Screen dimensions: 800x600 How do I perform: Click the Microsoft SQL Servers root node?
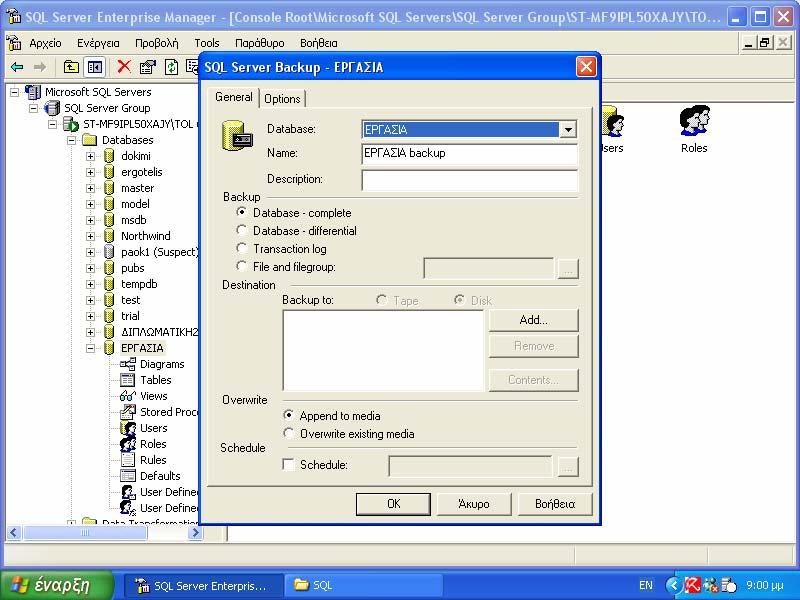pyautogui.click(x=98, y=92)
